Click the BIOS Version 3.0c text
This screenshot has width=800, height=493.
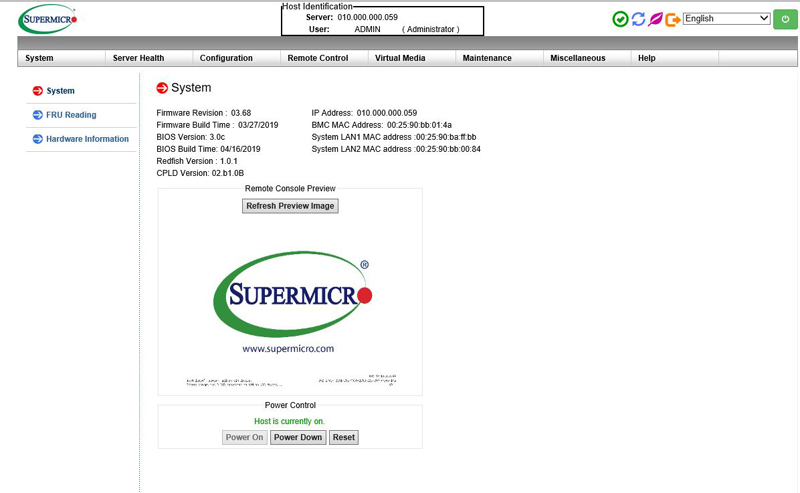click(x=190, y=137)
